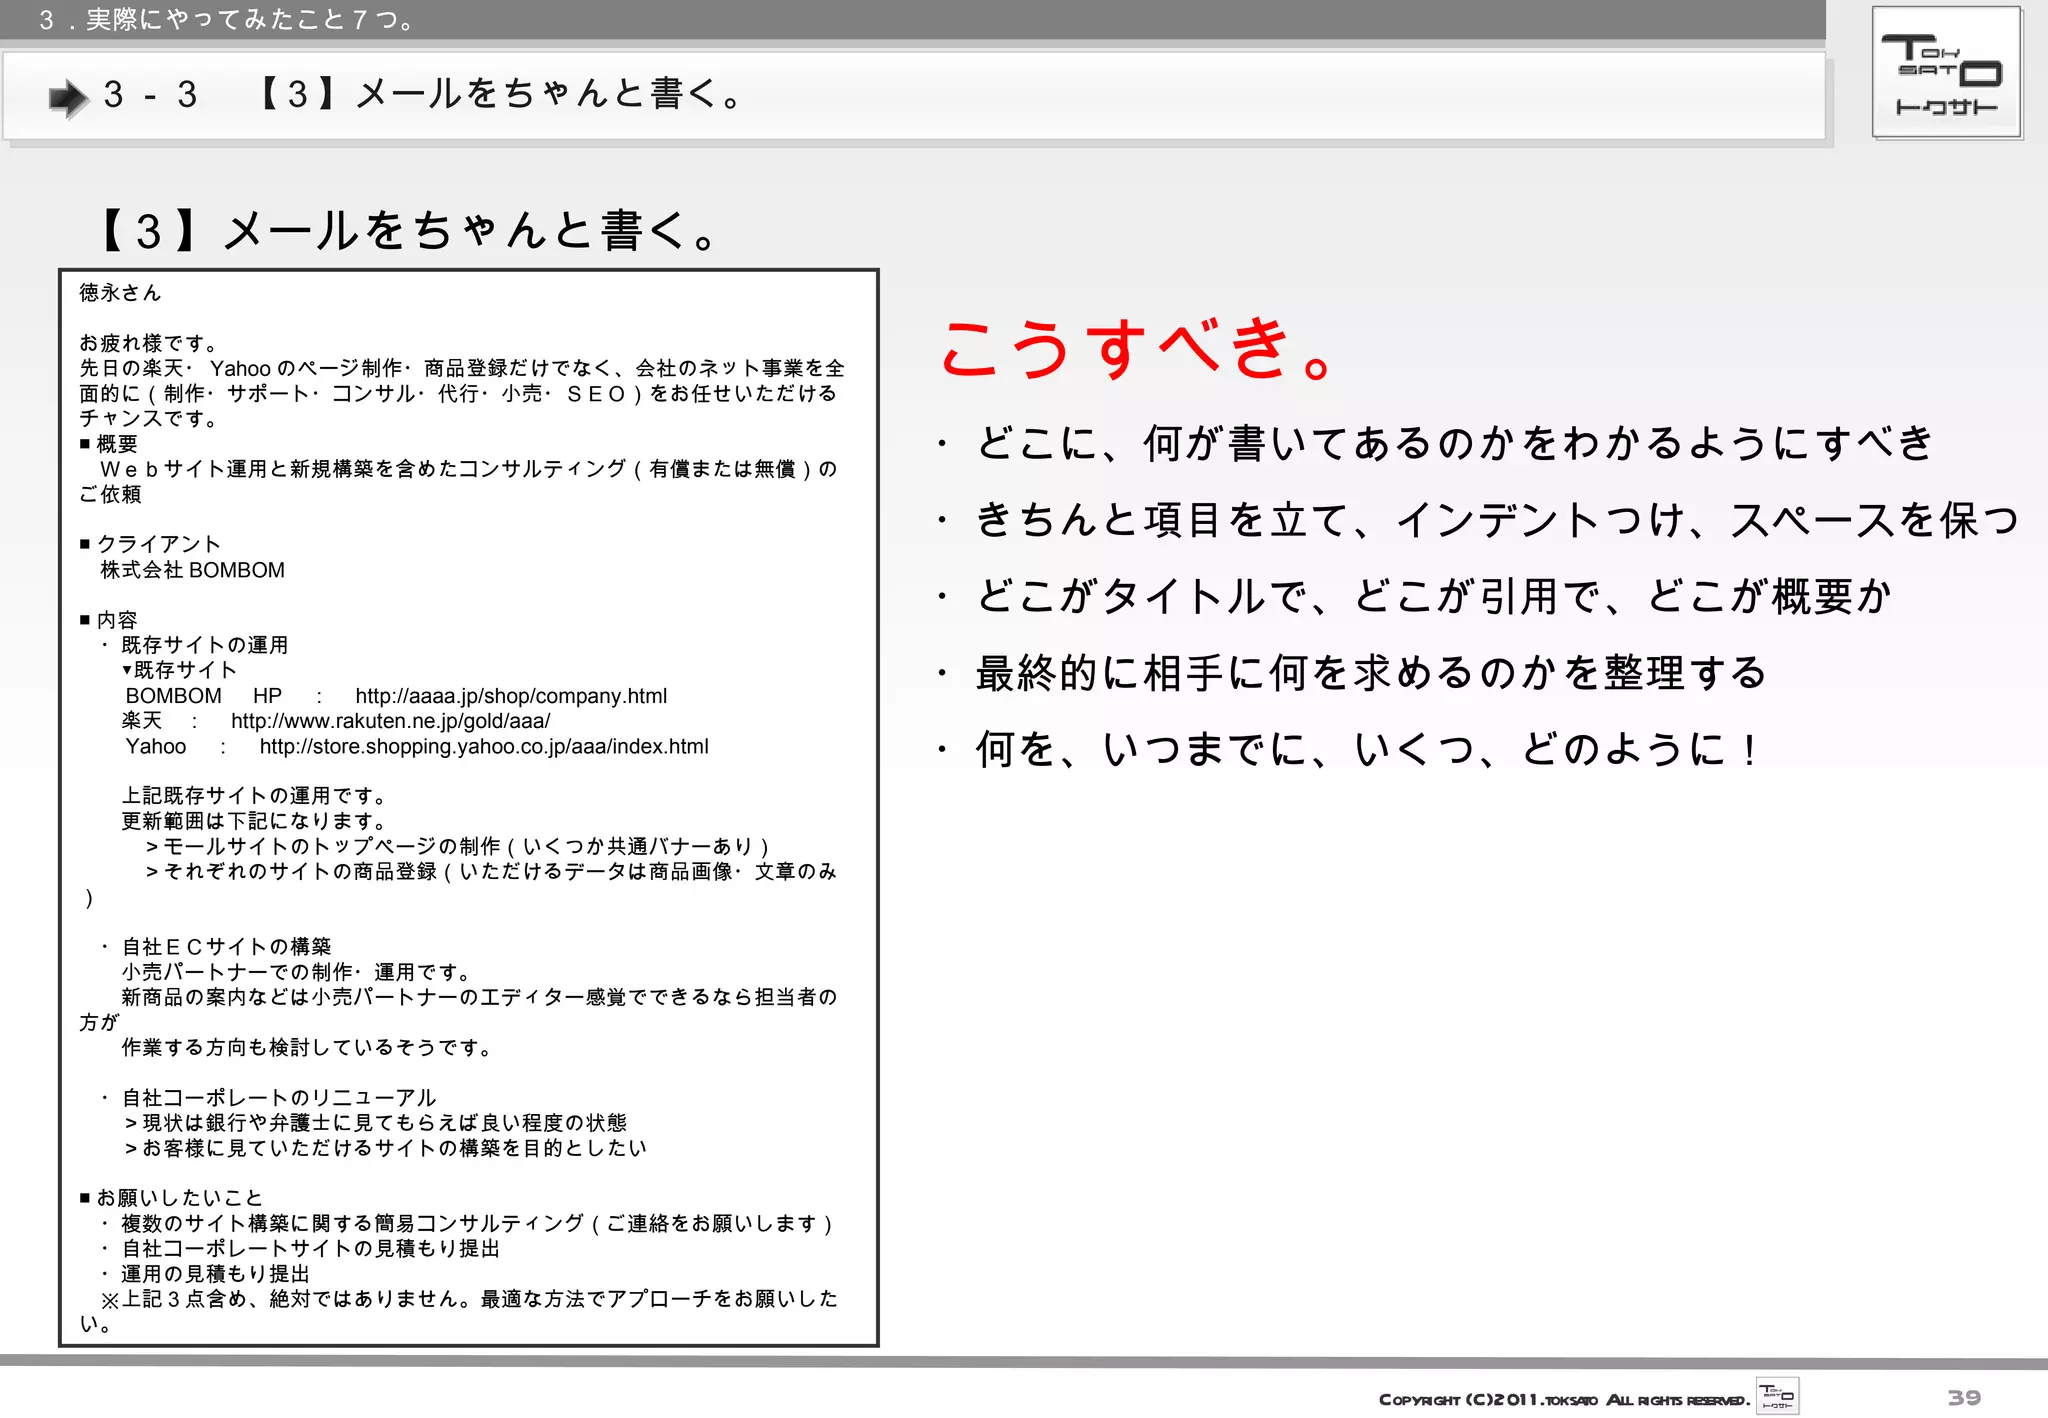Click the copyright notice in the footer
2048x1418 pixels.
[x=1564, y=1400]
